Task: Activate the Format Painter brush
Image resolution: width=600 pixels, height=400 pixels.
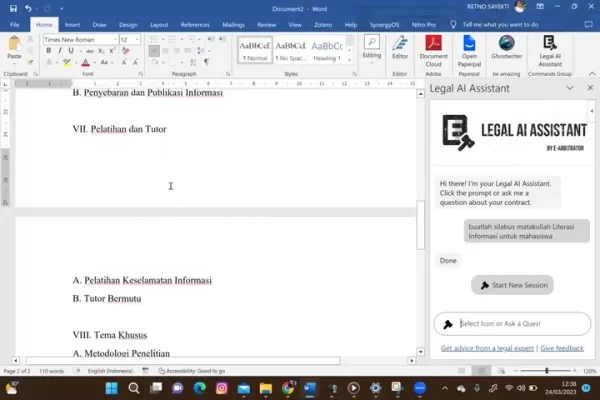Action: (x=30, y=62)
